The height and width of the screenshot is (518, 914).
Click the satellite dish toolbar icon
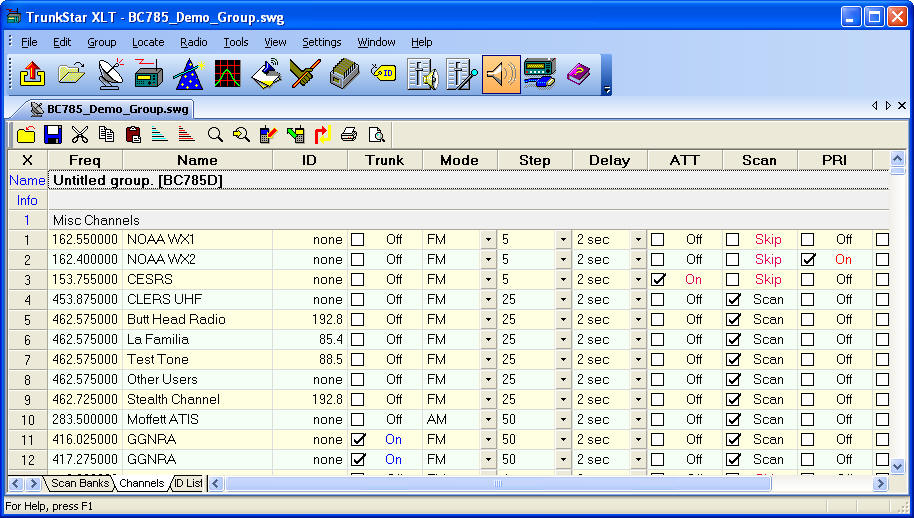pyautogui.click(x=110, y=74)
